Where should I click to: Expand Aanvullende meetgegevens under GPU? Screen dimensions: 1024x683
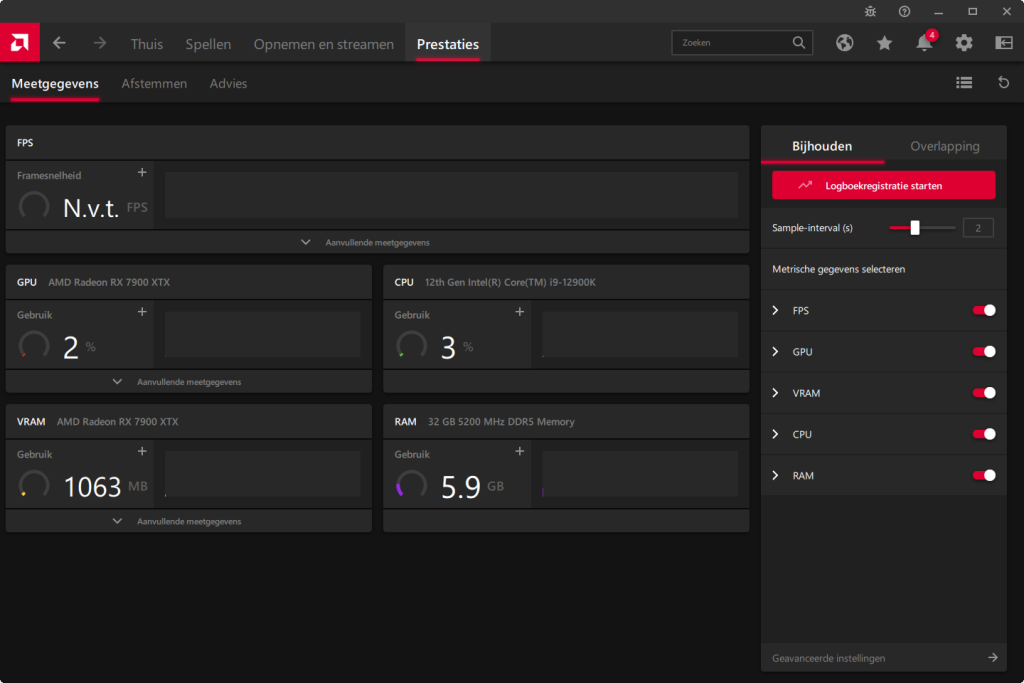click(189, 382)
